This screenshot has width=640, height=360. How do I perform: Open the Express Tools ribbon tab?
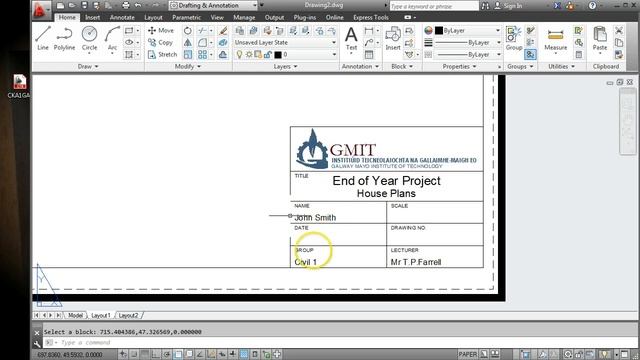371,17
